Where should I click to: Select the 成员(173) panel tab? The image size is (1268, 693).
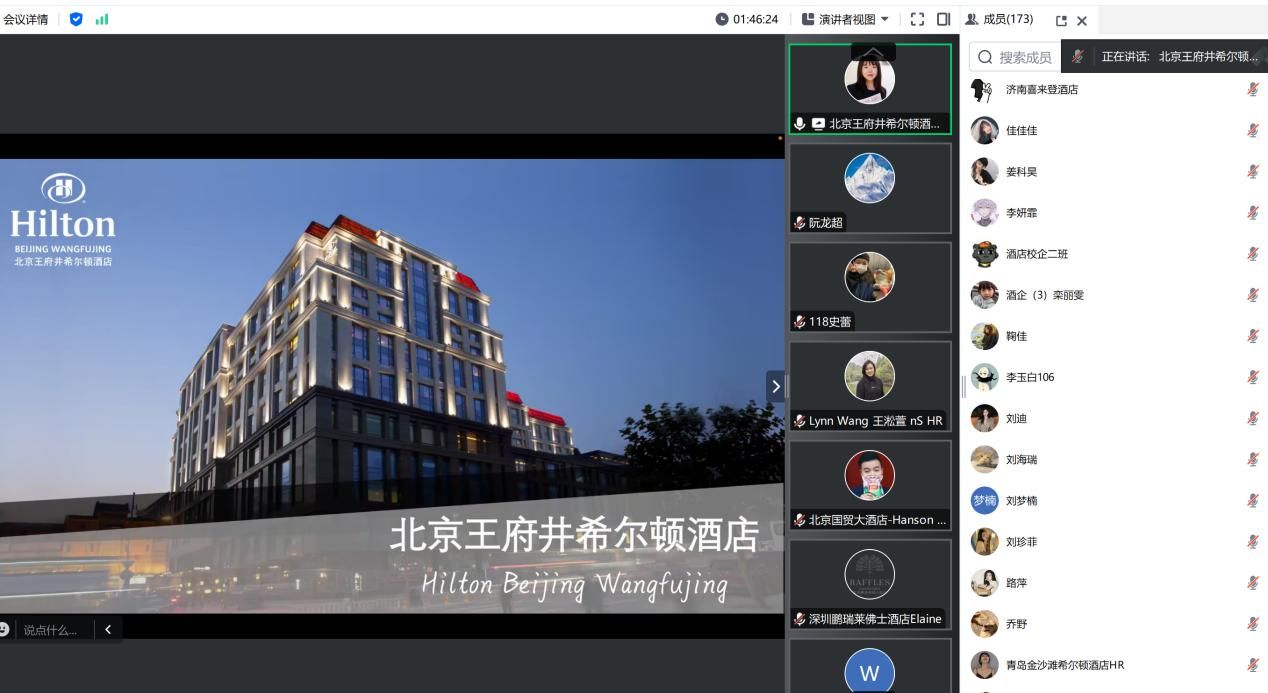point(999,19)
